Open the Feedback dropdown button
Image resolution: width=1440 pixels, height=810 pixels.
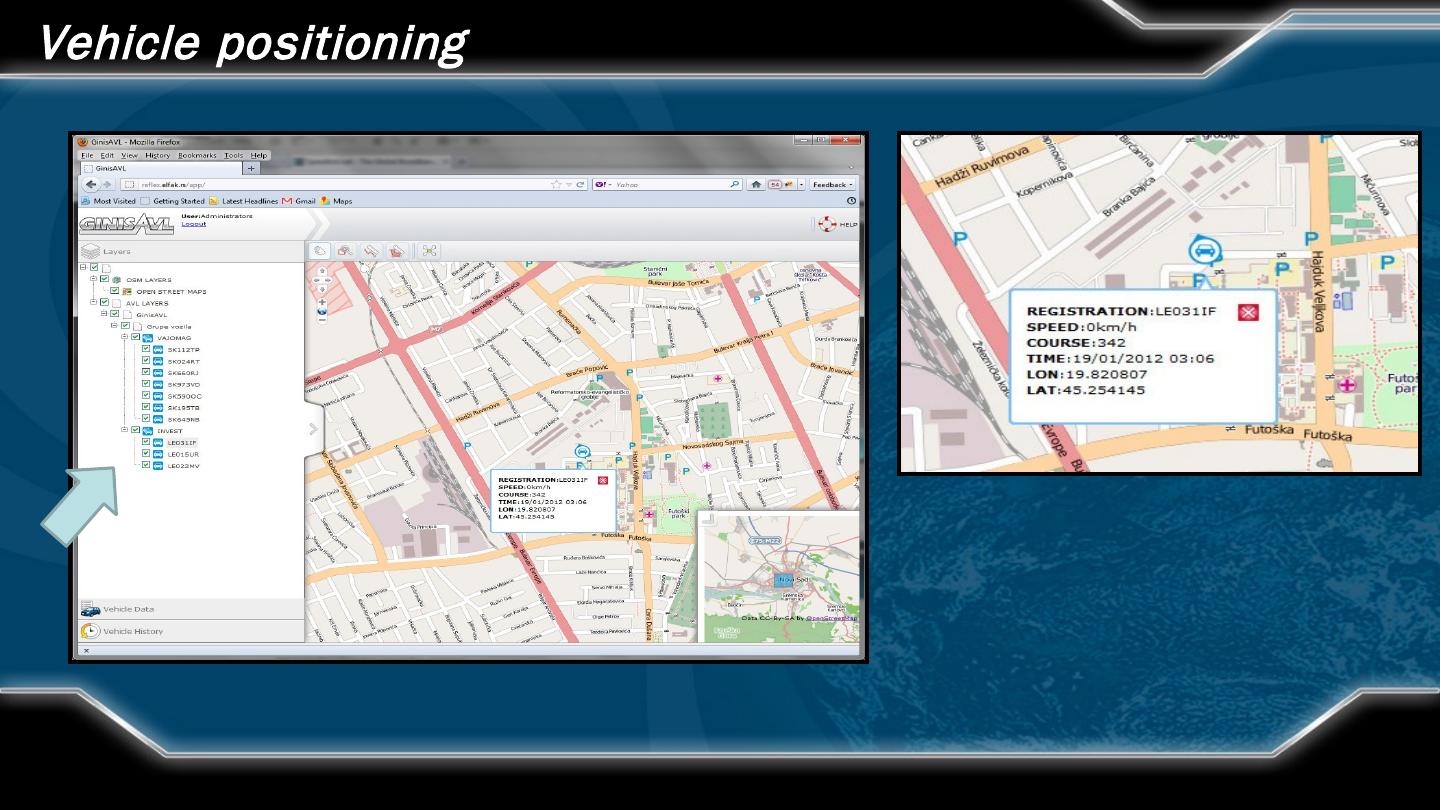coord(832,185)
